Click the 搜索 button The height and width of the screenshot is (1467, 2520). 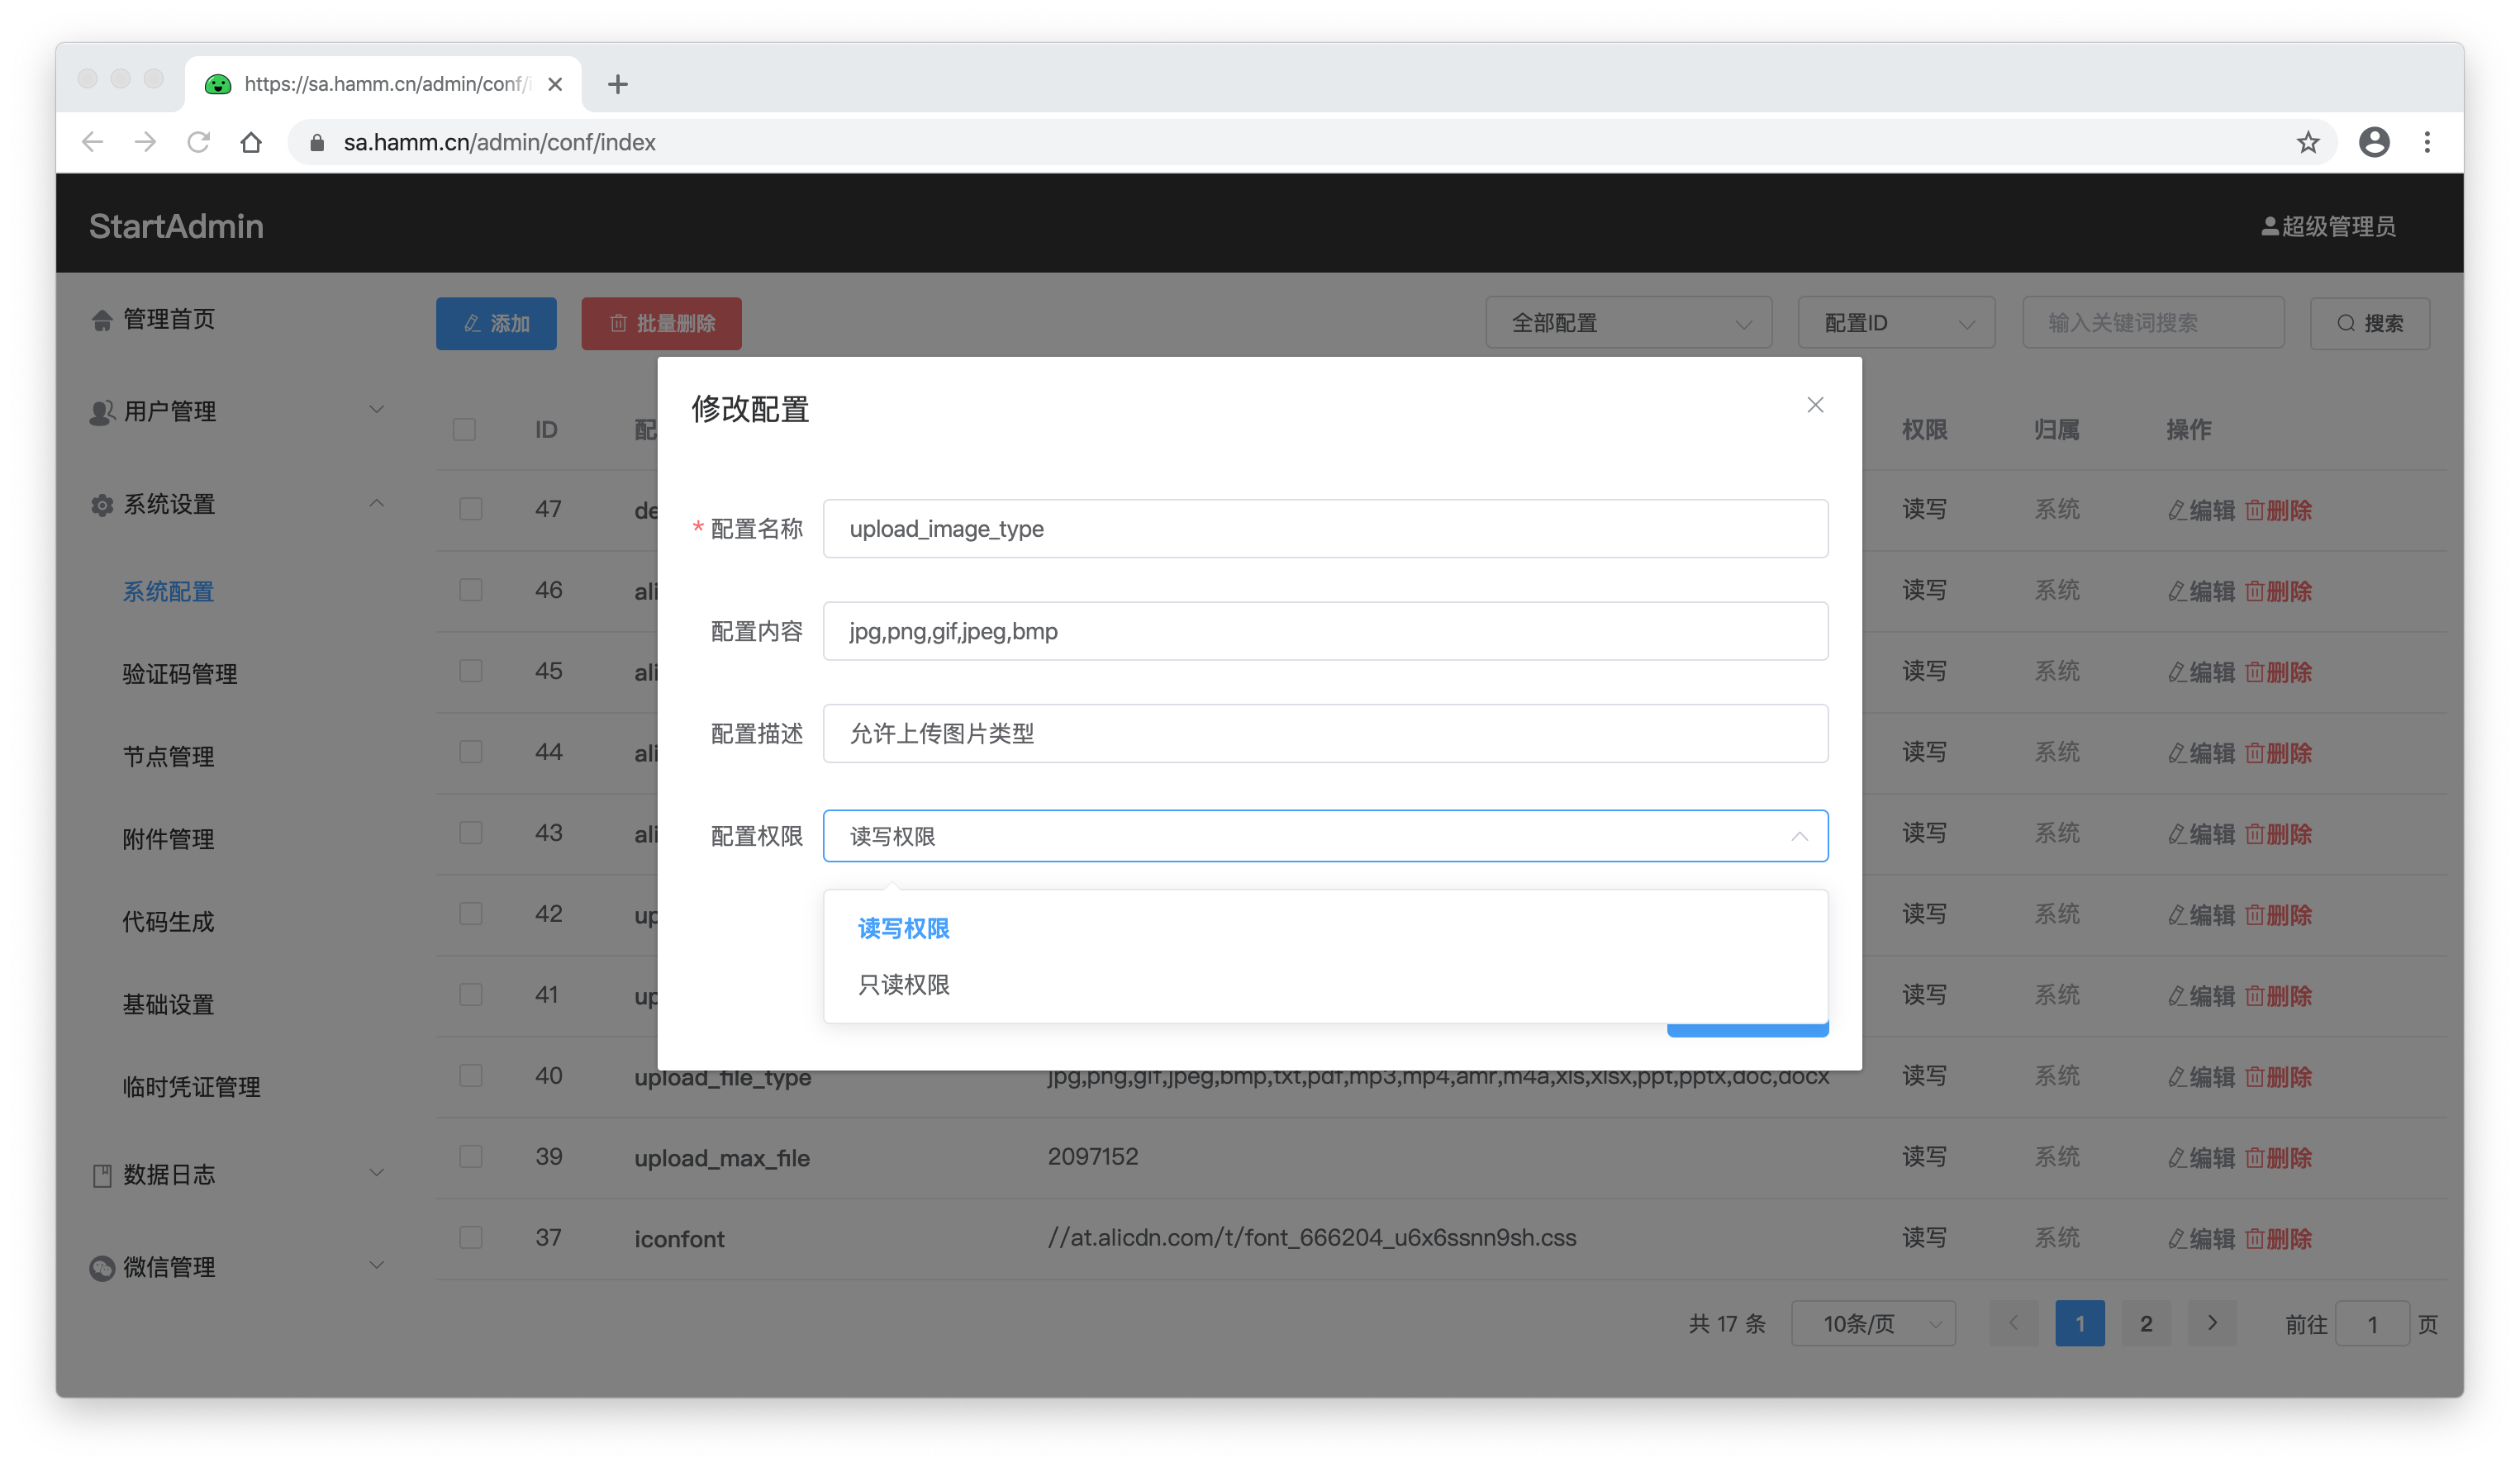2369,323
